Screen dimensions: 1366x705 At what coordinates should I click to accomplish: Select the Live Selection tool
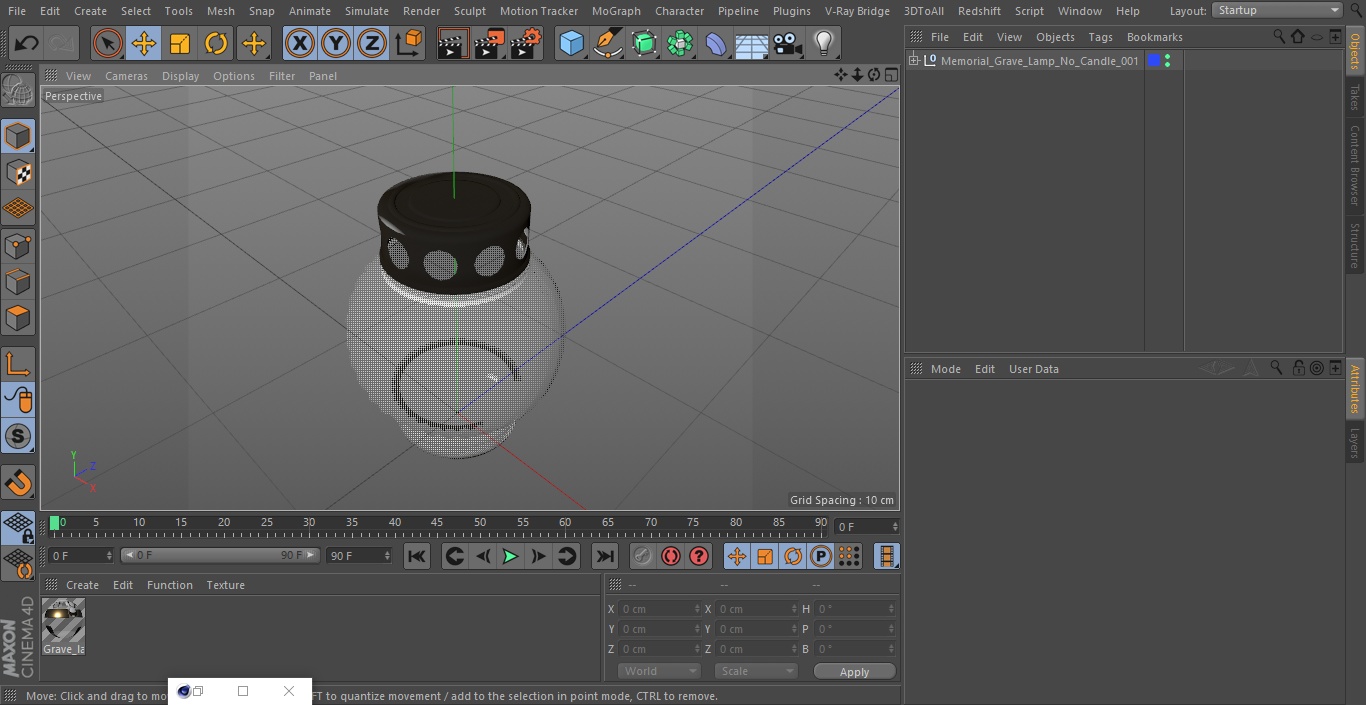click(x=108, y=44)
